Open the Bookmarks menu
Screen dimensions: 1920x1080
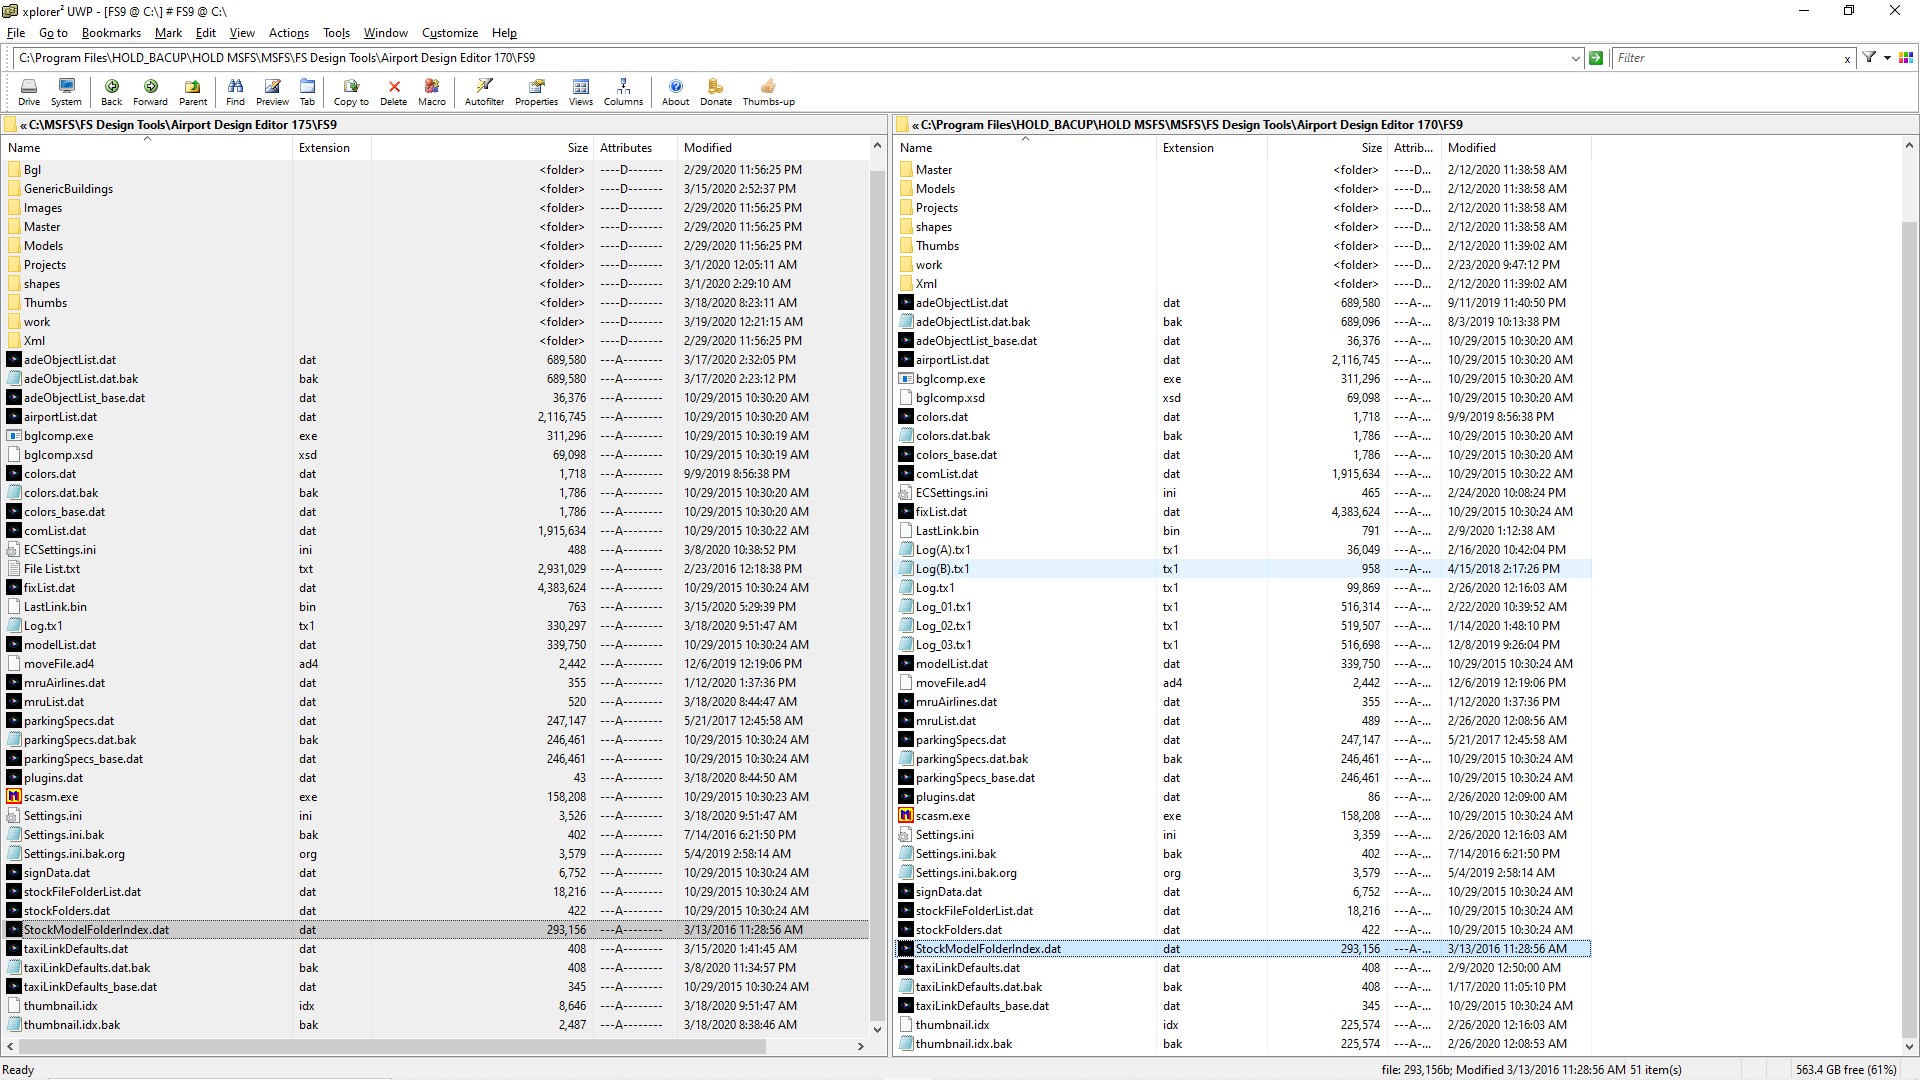tap(111, 33)
